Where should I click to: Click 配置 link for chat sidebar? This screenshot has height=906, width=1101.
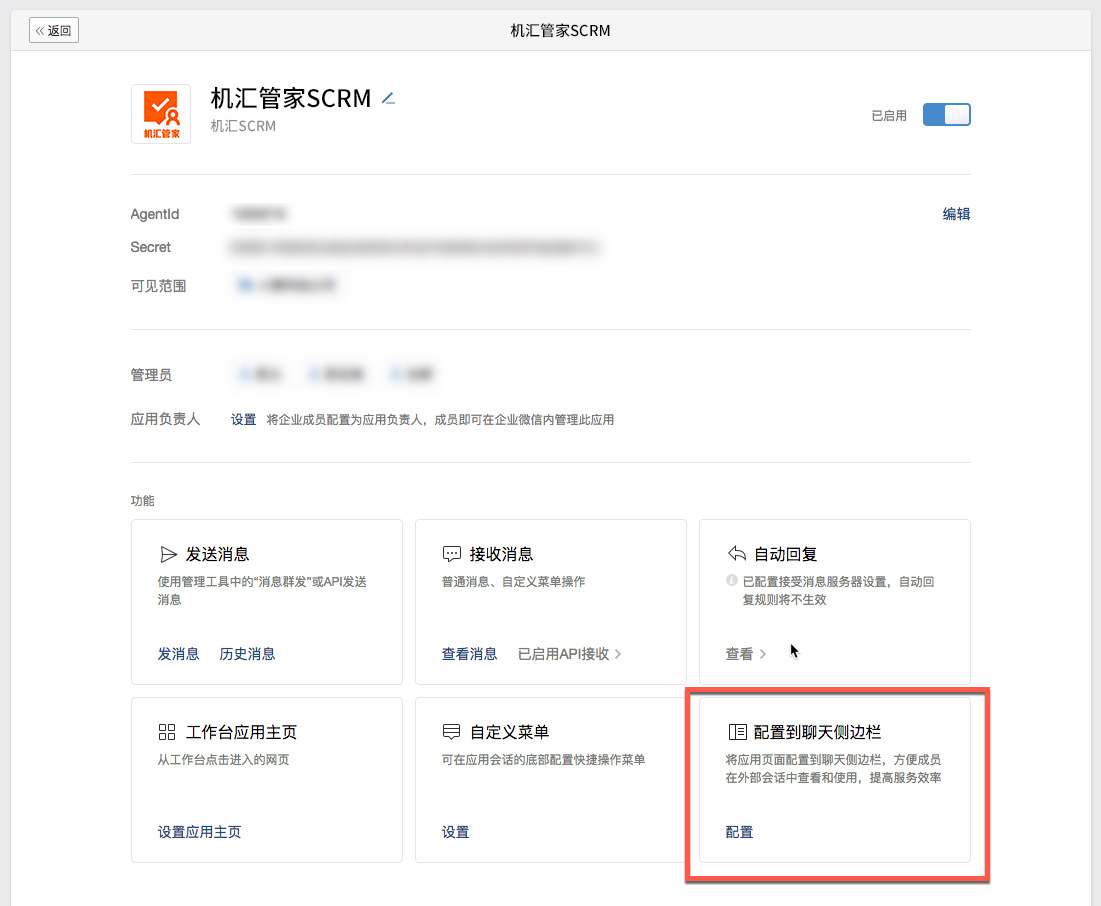[739, 832]
